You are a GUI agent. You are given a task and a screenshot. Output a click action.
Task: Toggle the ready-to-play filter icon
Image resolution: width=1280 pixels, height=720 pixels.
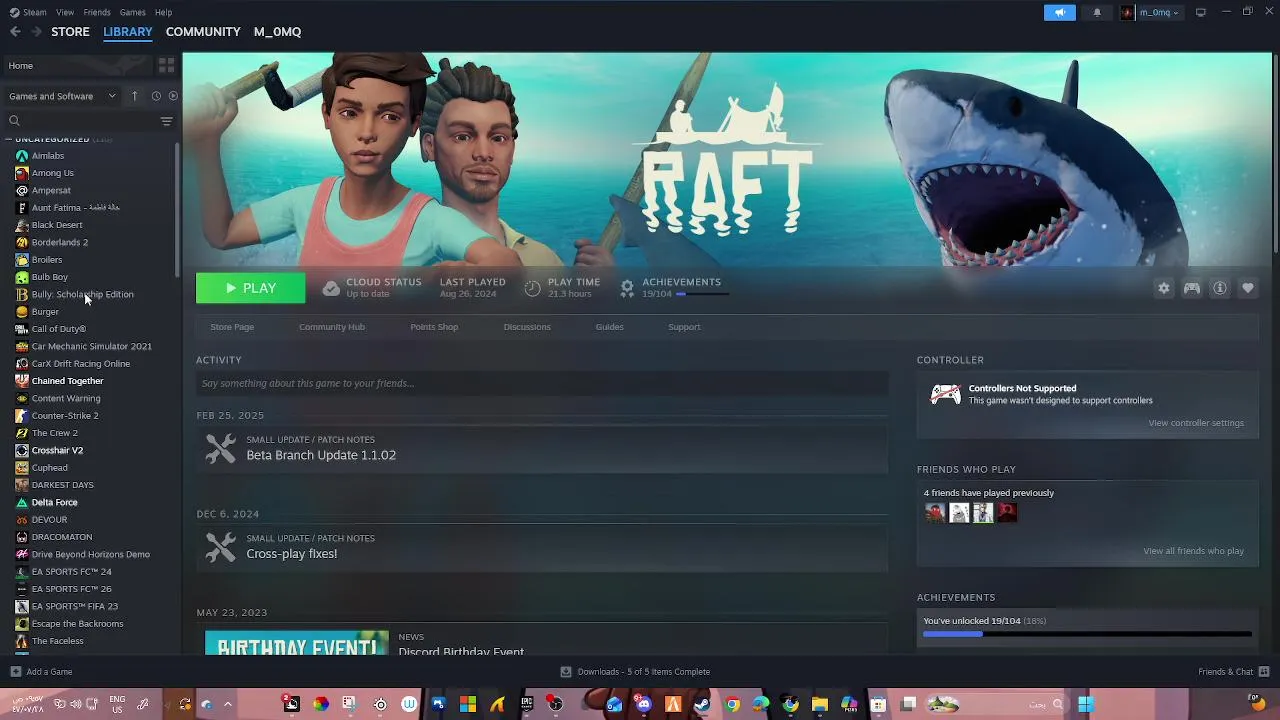pos(173,96)
